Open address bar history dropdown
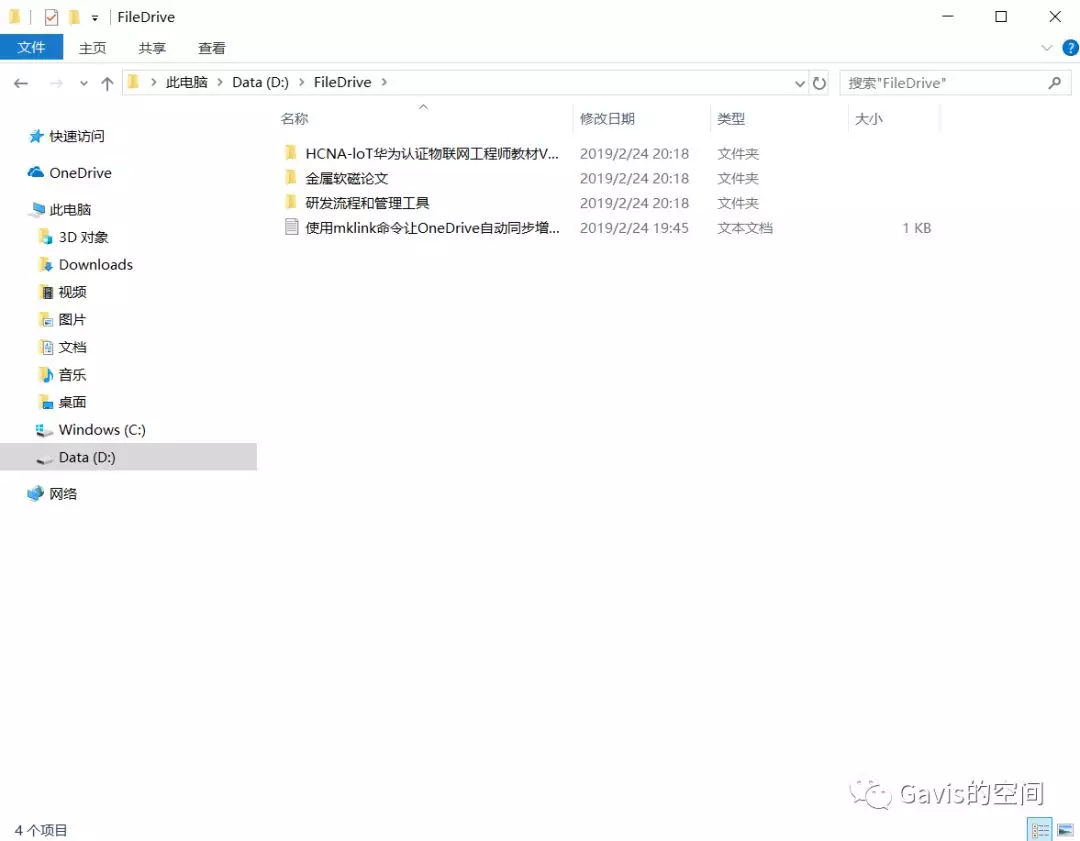Image resolution: width=1080 pixels, height=841 pixels. (800, 83)
